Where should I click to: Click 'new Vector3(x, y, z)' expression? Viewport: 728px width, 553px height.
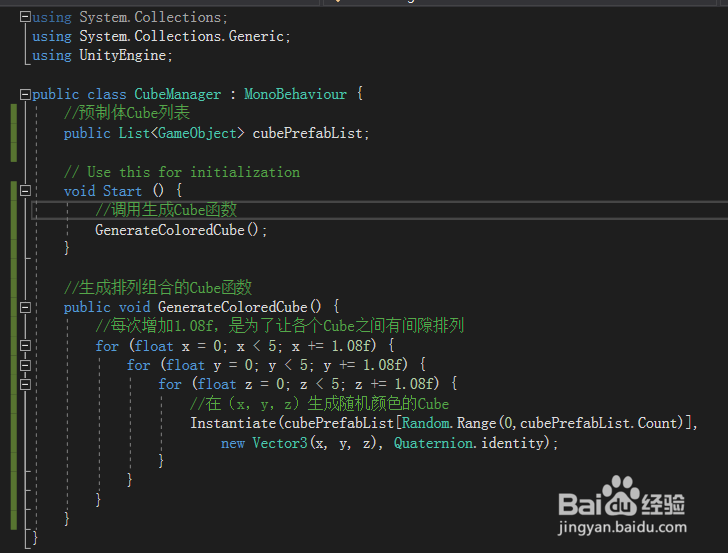pyautogui.click(x=301, y=443)
